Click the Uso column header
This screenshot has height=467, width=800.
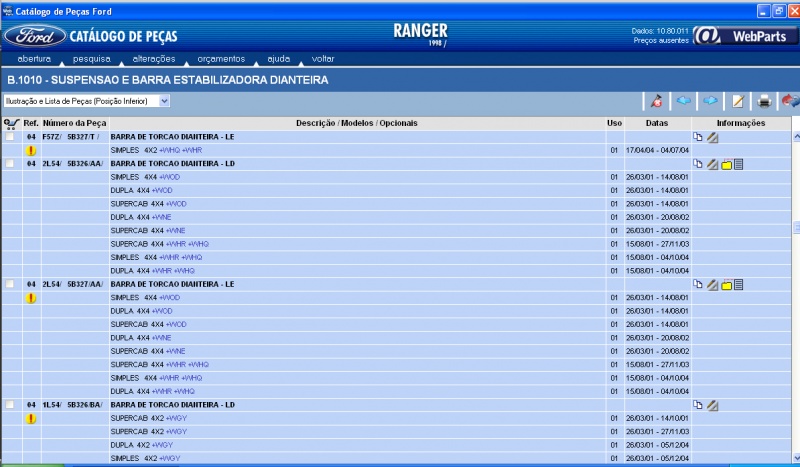614,123
